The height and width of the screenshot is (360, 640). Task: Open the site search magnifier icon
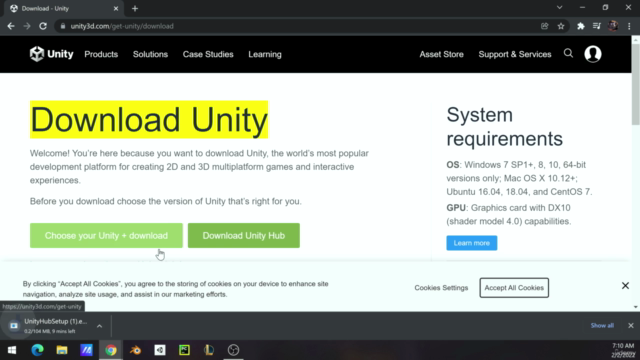pyautogui.click(x=568, y=53)
